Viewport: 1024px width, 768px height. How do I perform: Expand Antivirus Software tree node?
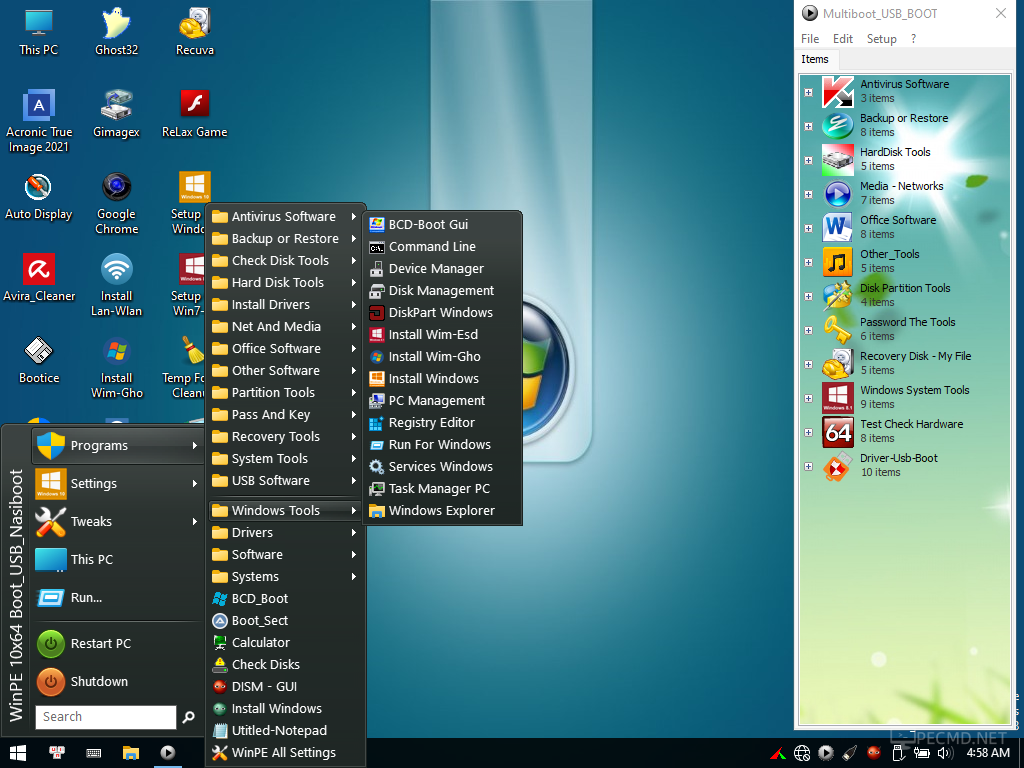(x=808, y=92)
